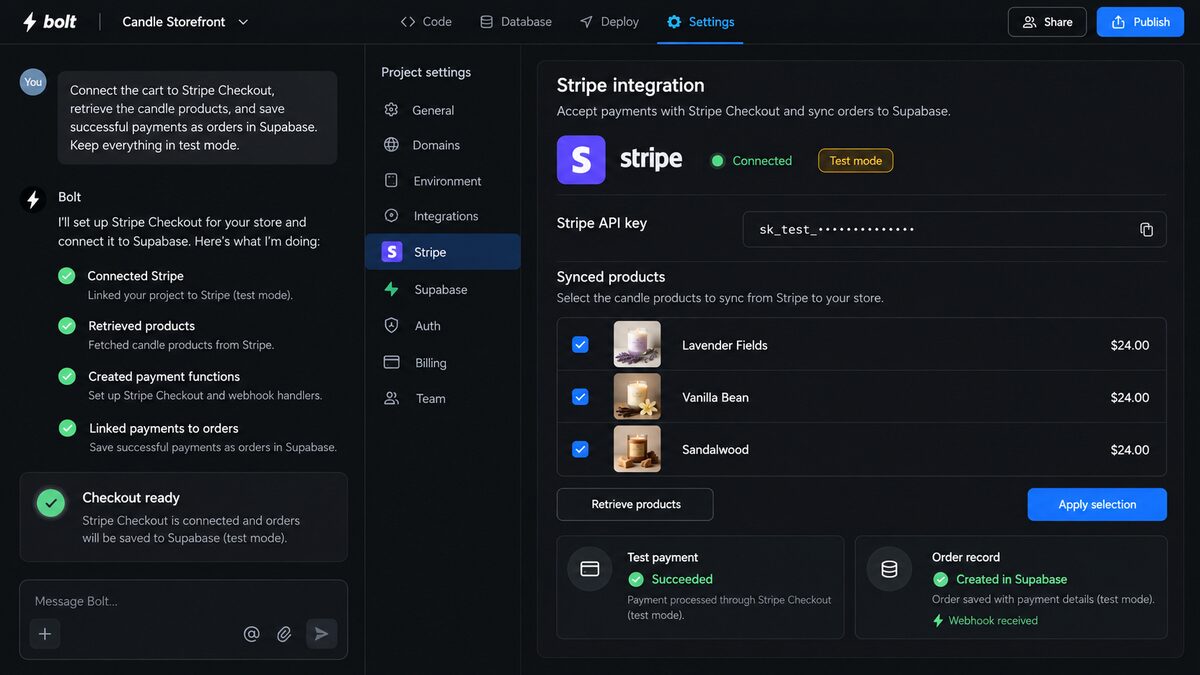1200x675 pixels.
Task: Click the Bolt avatar in chat
Action: point(33,200)
